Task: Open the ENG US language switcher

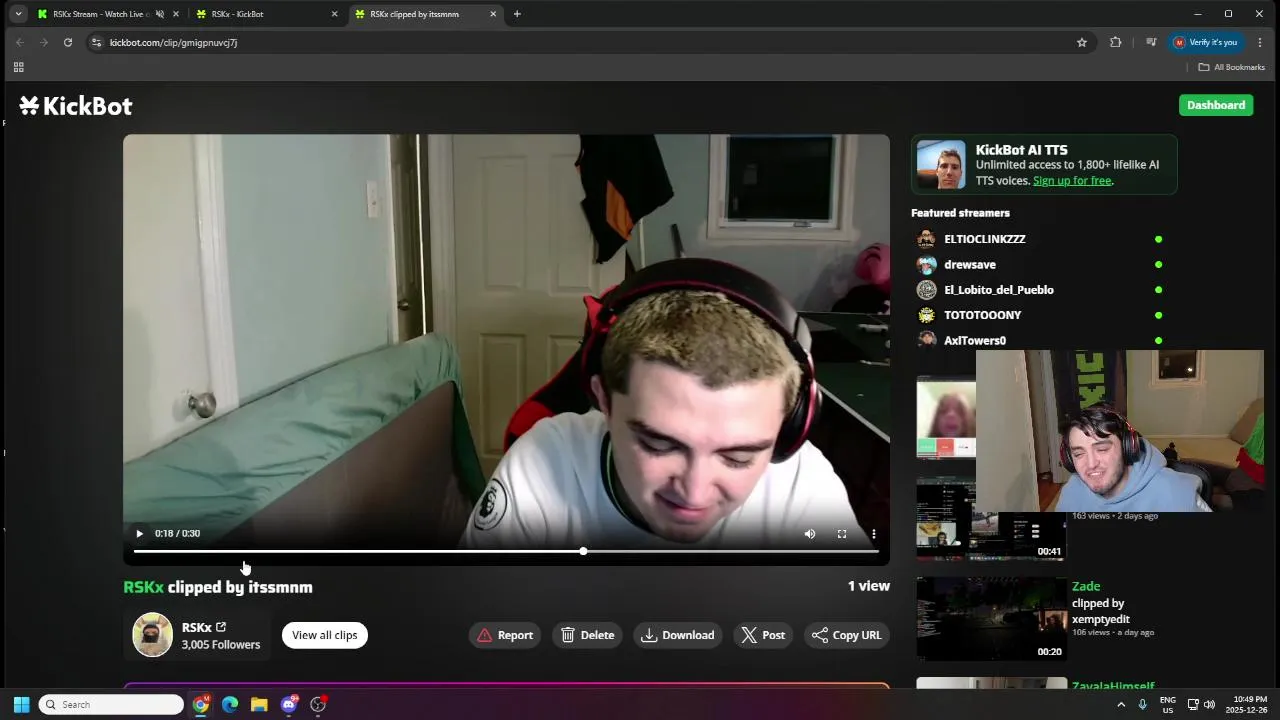Action: [x=1168, y=705]
